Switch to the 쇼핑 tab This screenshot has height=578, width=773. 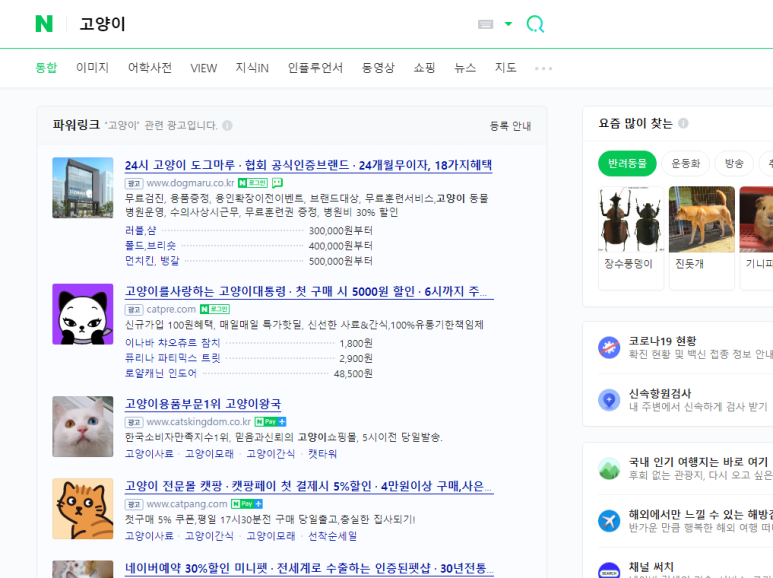pyautogui.click(x=424, y=68)
